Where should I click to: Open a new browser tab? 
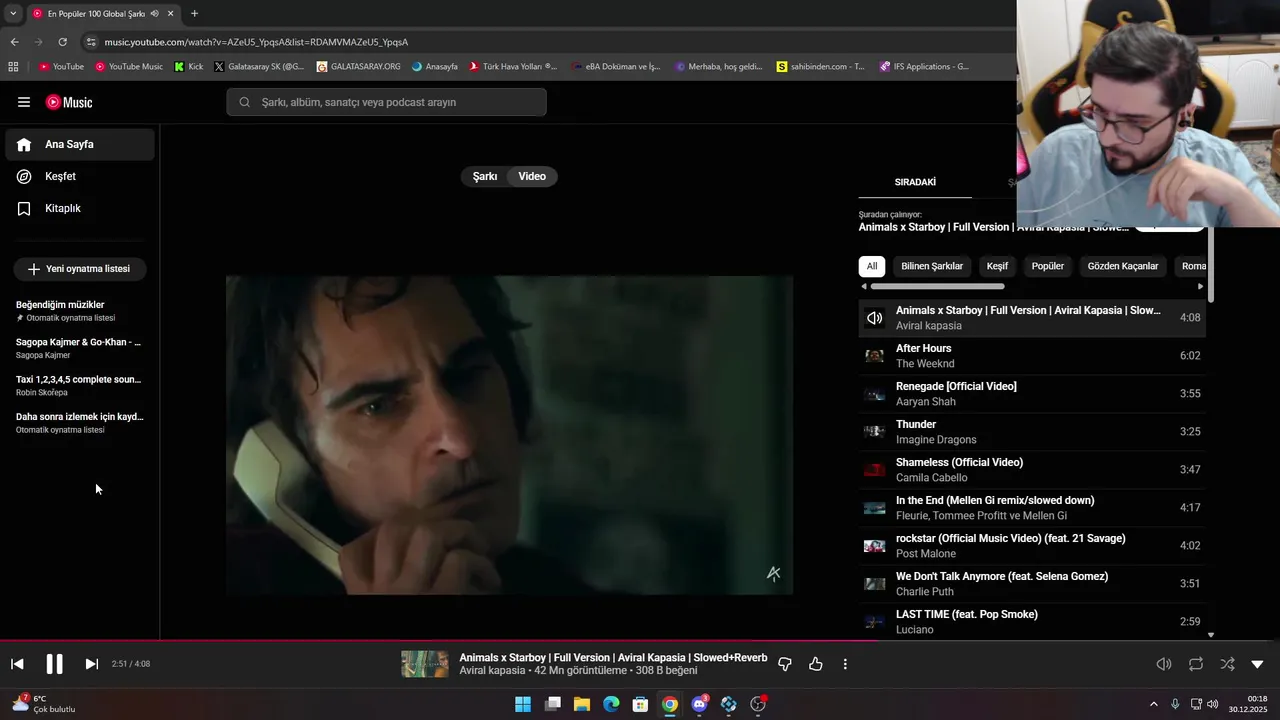pos(194,13)
